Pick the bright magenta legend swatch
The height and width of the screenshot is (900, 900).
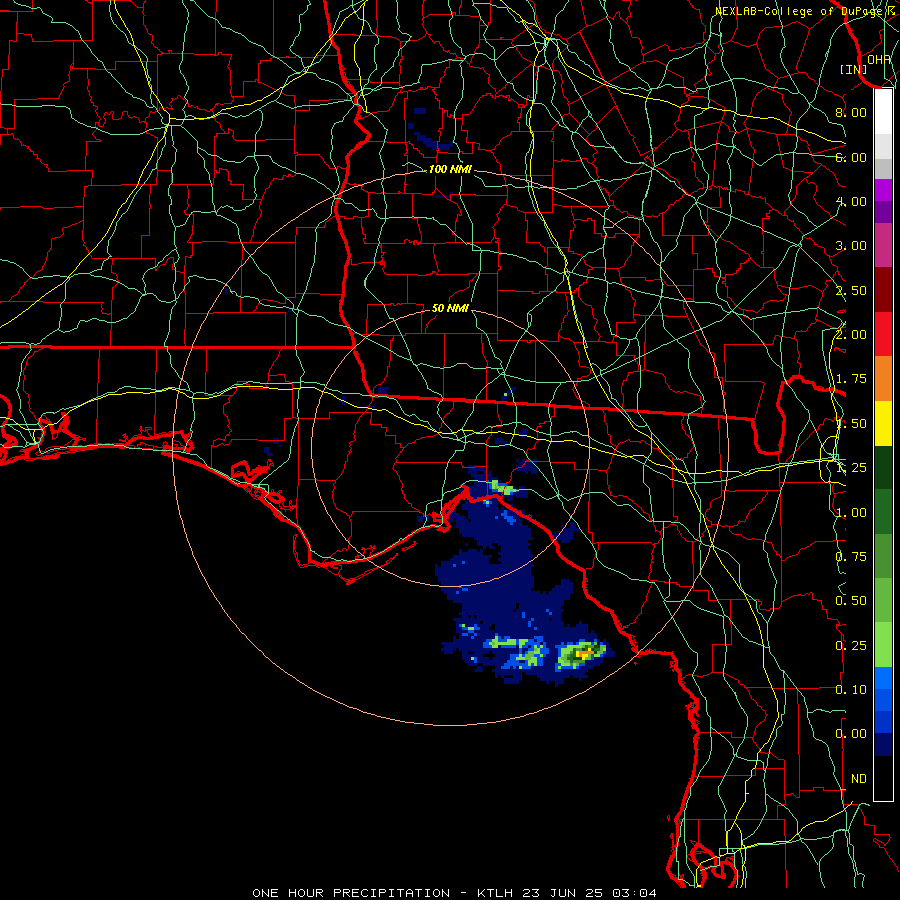[883, 190]
